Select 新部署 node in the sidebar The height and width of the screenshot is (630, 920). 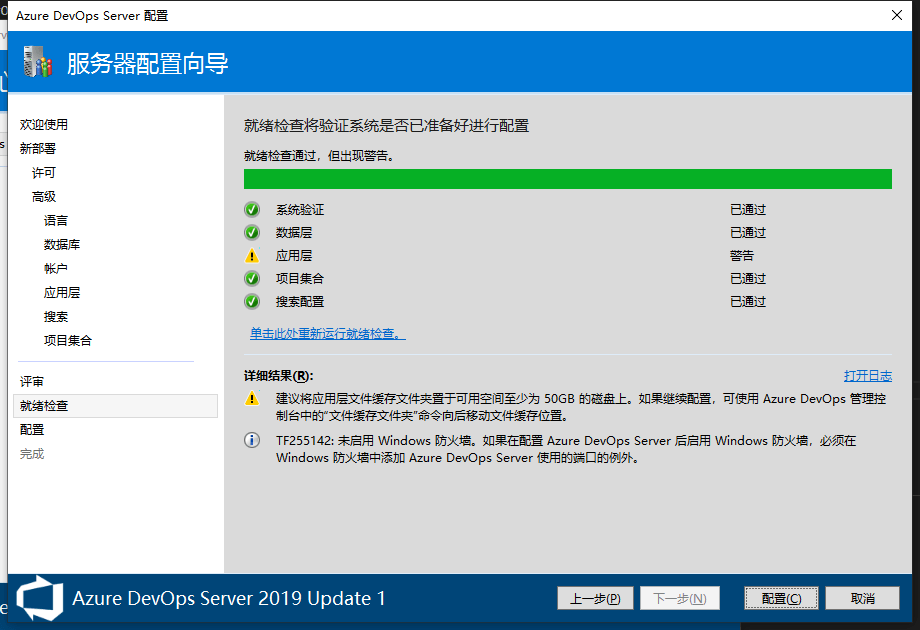(38, 149)
